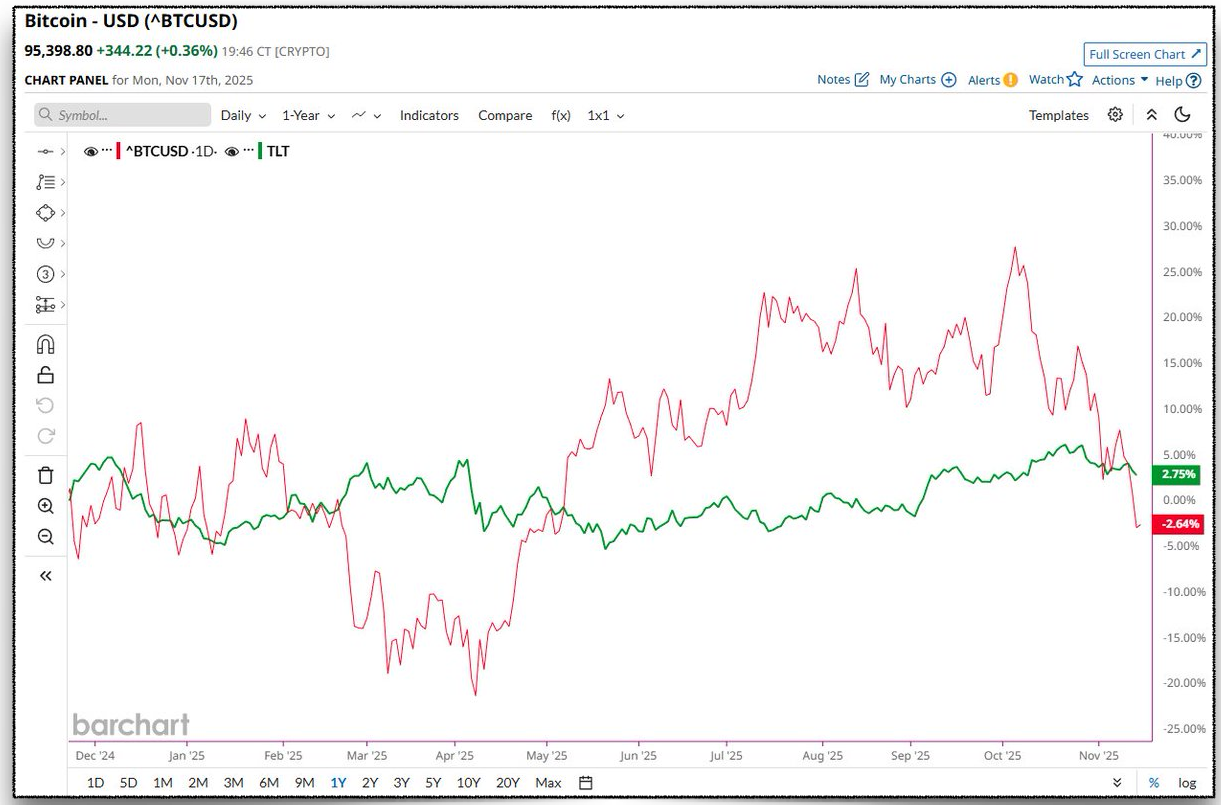This screenshot has width=1221, height=805.
Task: Toggle visibility of the TLT series
Action: [x=232, y=151]
